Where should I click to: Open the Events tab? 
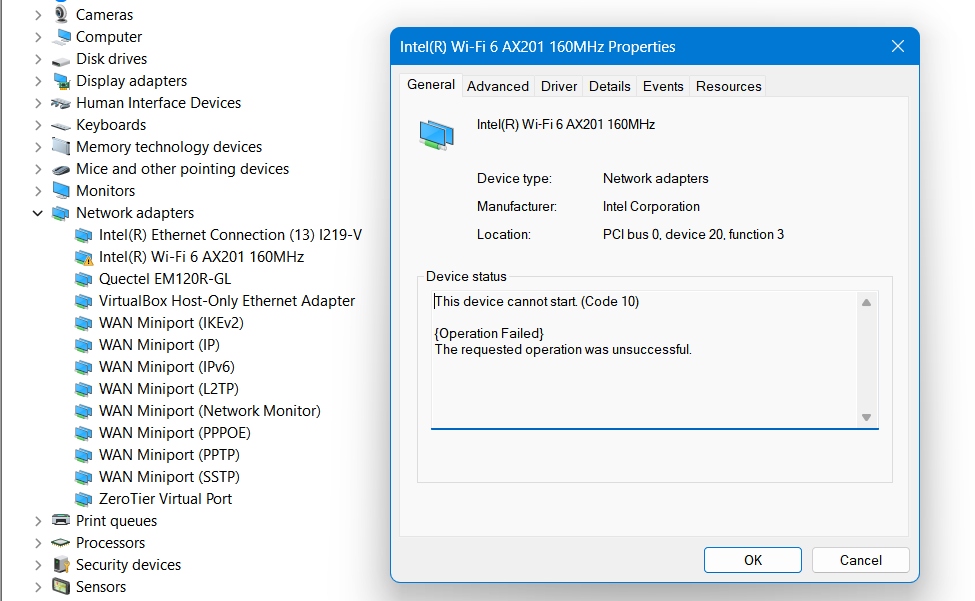pyautogui.click(x=663, y=86)
